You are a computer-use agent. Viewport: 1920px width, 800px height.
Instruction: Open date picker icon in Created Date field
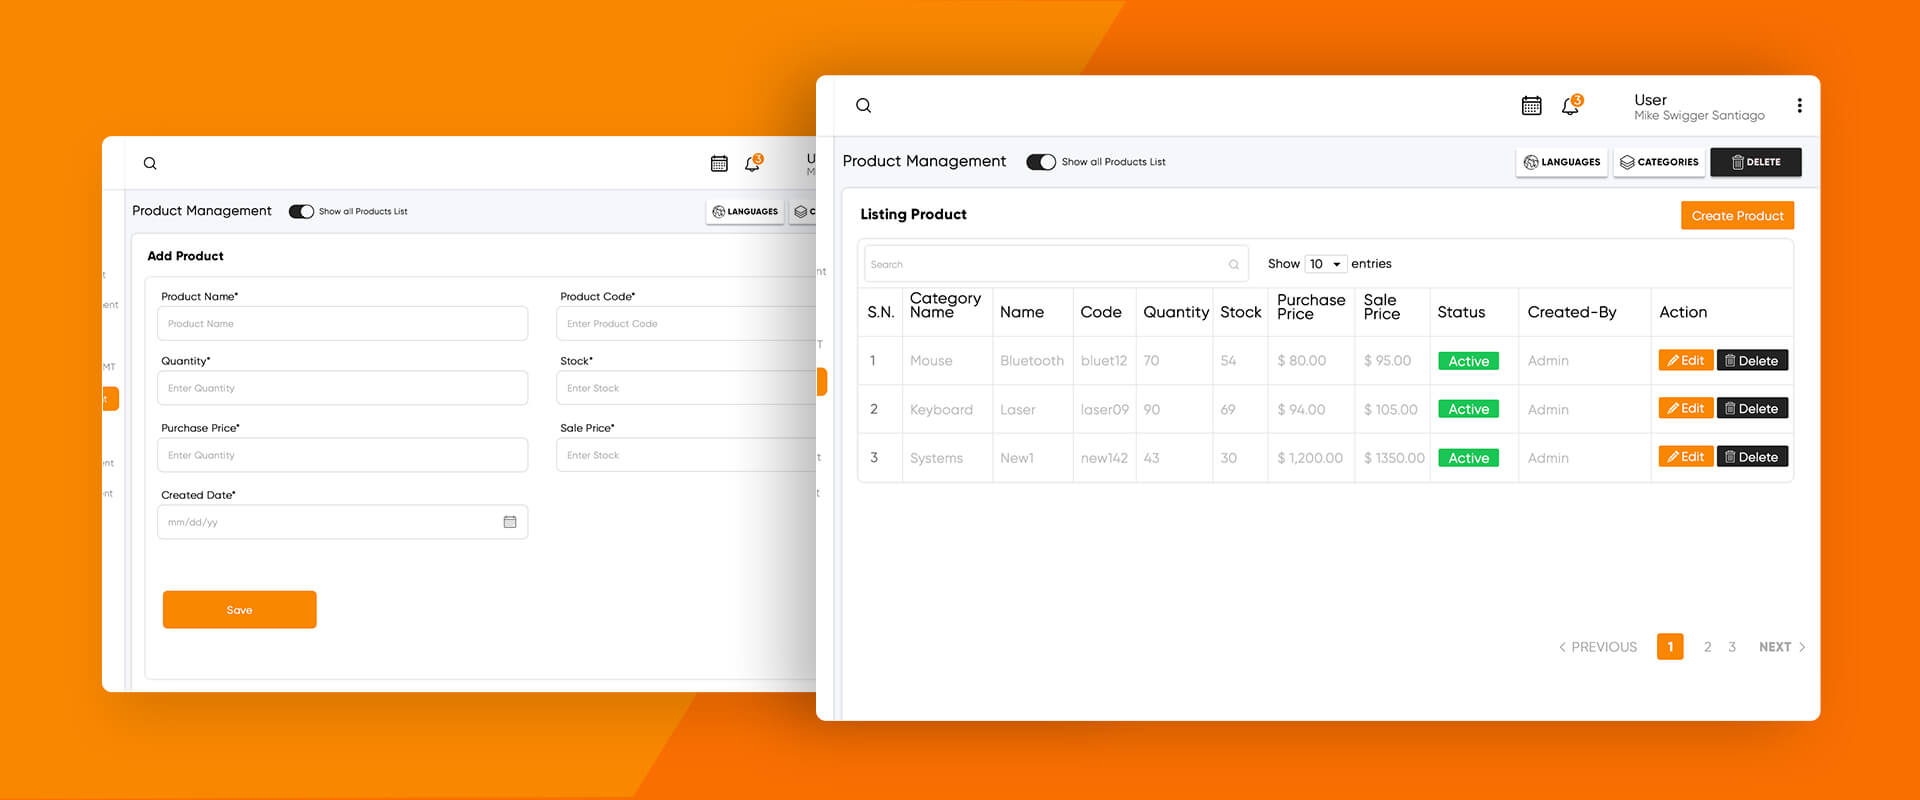coord(510,522)
